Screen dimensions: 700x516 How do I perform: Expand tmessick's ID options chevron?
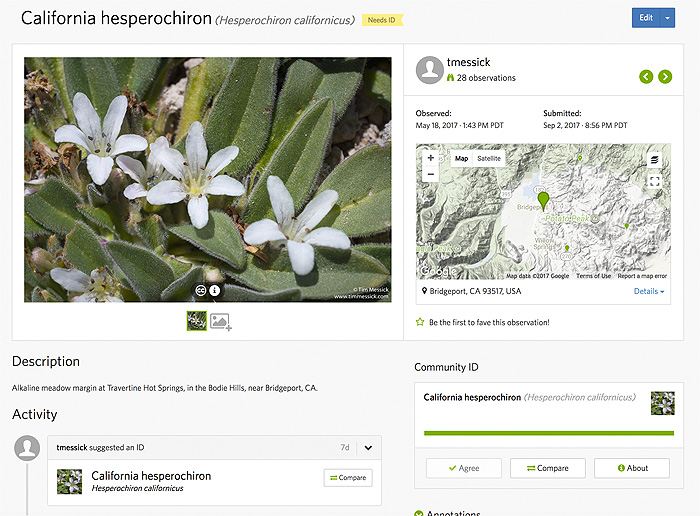click(368, 448)
